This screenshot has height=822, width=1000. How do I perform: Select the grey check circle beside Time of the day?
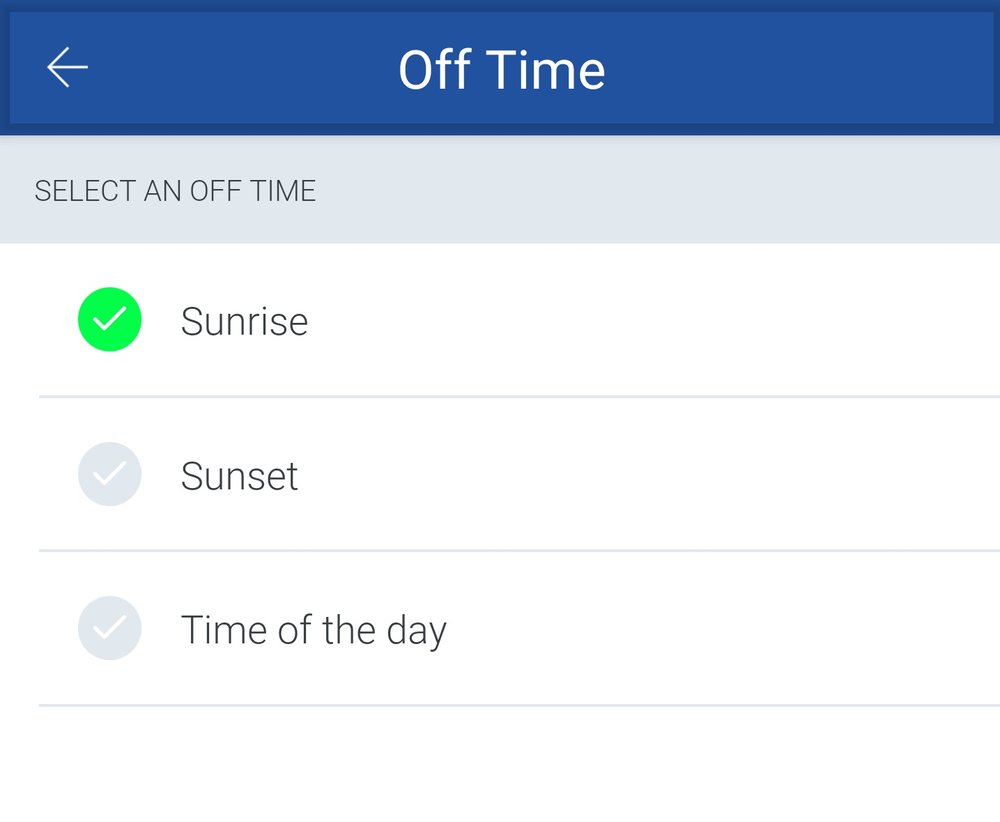coord(110,628)
